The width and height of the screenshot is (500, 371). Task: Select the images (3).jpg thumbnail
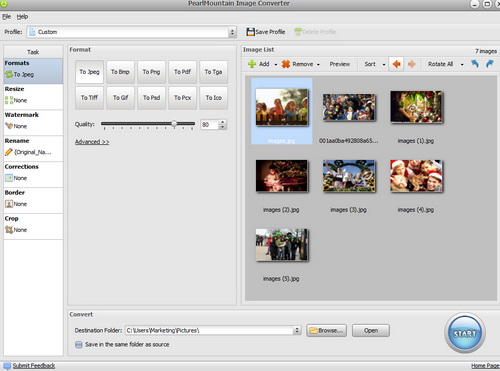coord(349,176)
